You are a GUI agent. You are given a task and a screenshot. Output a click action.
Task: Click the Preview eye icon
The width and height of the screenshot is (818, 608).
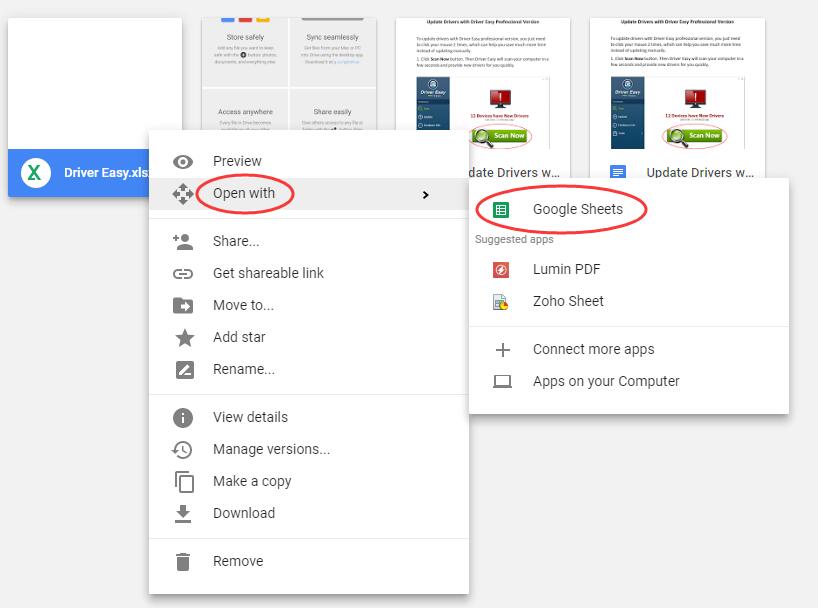coord(183,162)
